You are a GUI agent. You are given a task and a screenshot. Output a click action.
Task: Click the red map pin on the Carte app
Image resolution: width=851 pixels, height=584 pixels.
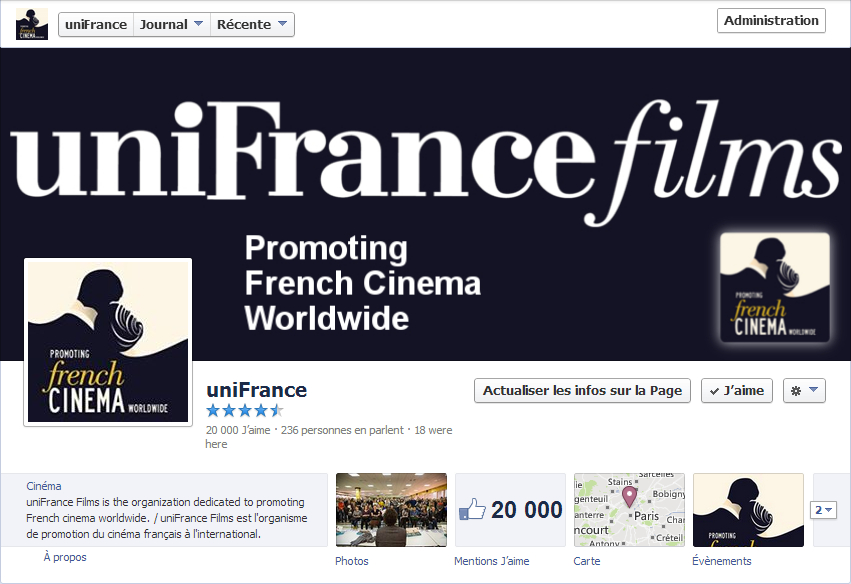(x=630, y=496)
